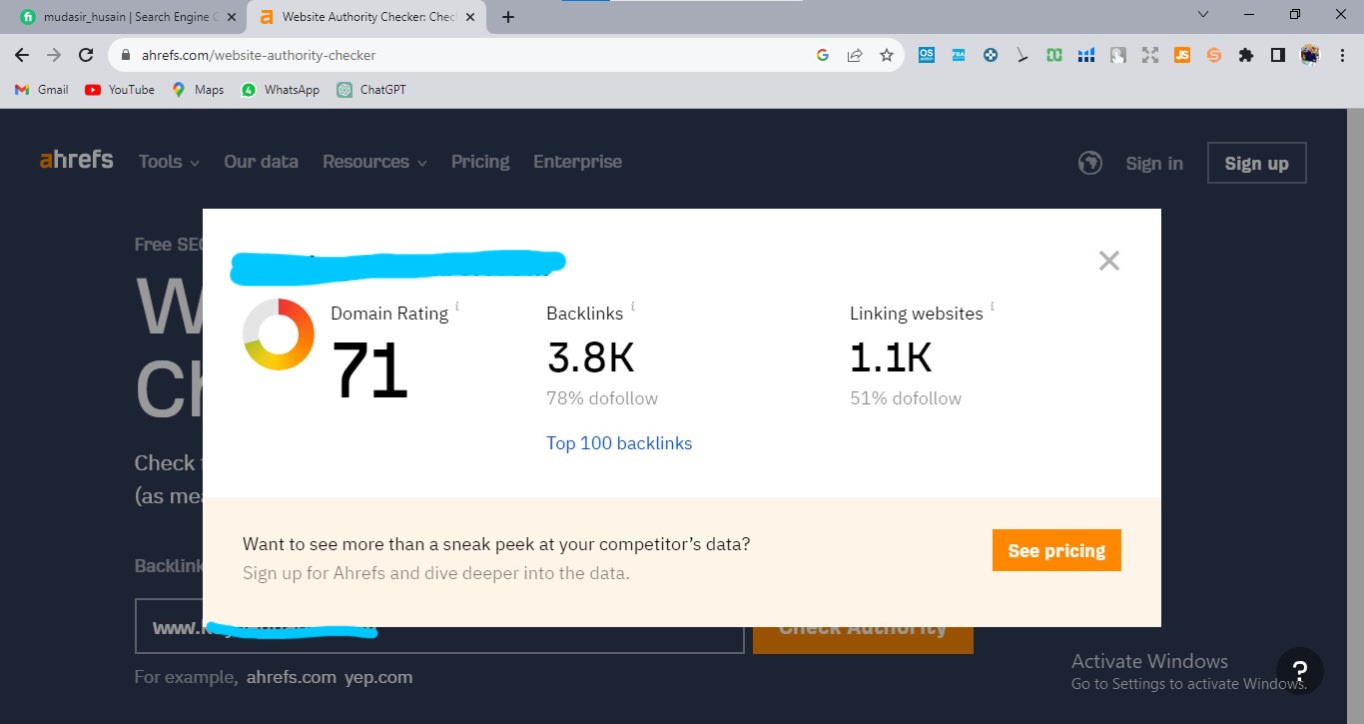1364x724 pixels.
Task: Bookmark this page using the star icon
Action: click(886, 56)
